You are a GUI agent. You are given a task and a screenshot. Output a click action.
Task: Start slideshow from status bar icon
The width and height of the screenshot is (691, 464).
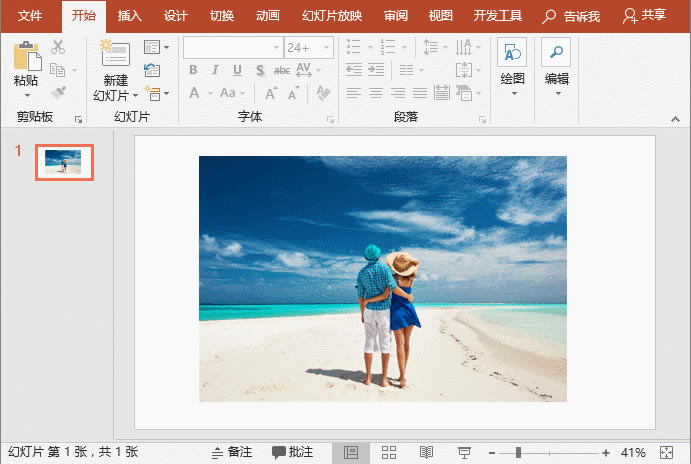[x=464, y=453]
